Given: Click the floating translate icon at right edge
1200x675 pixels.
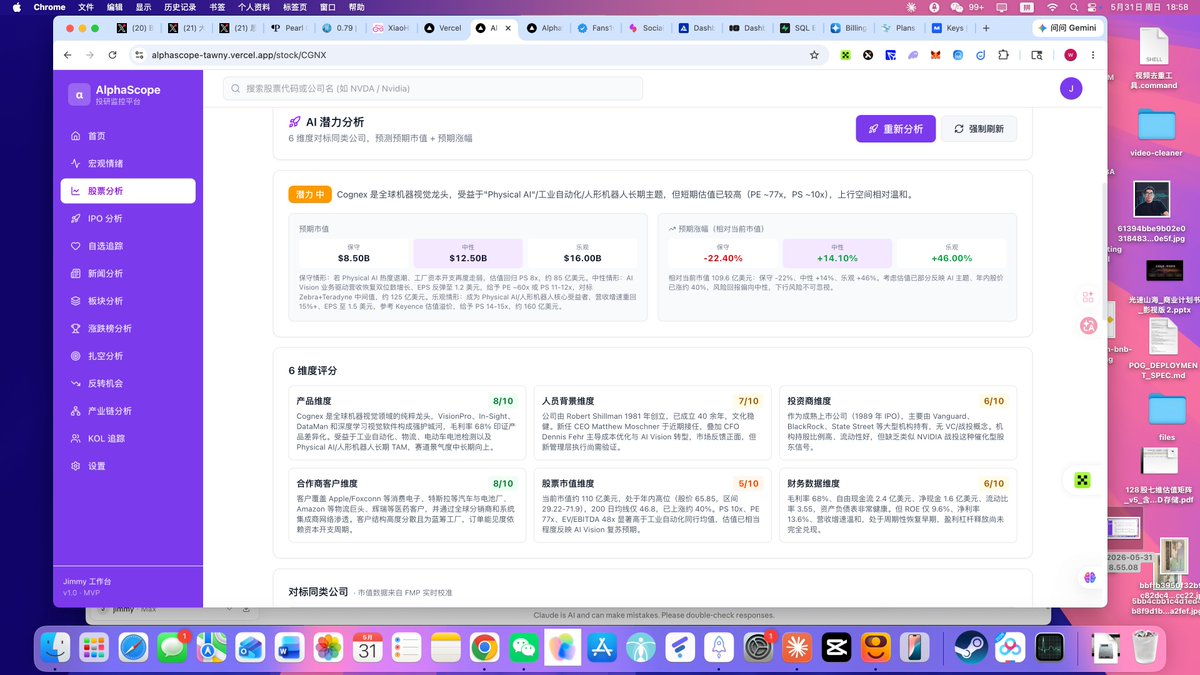Looking at the screenshot, I should (x=1089, y=325).
